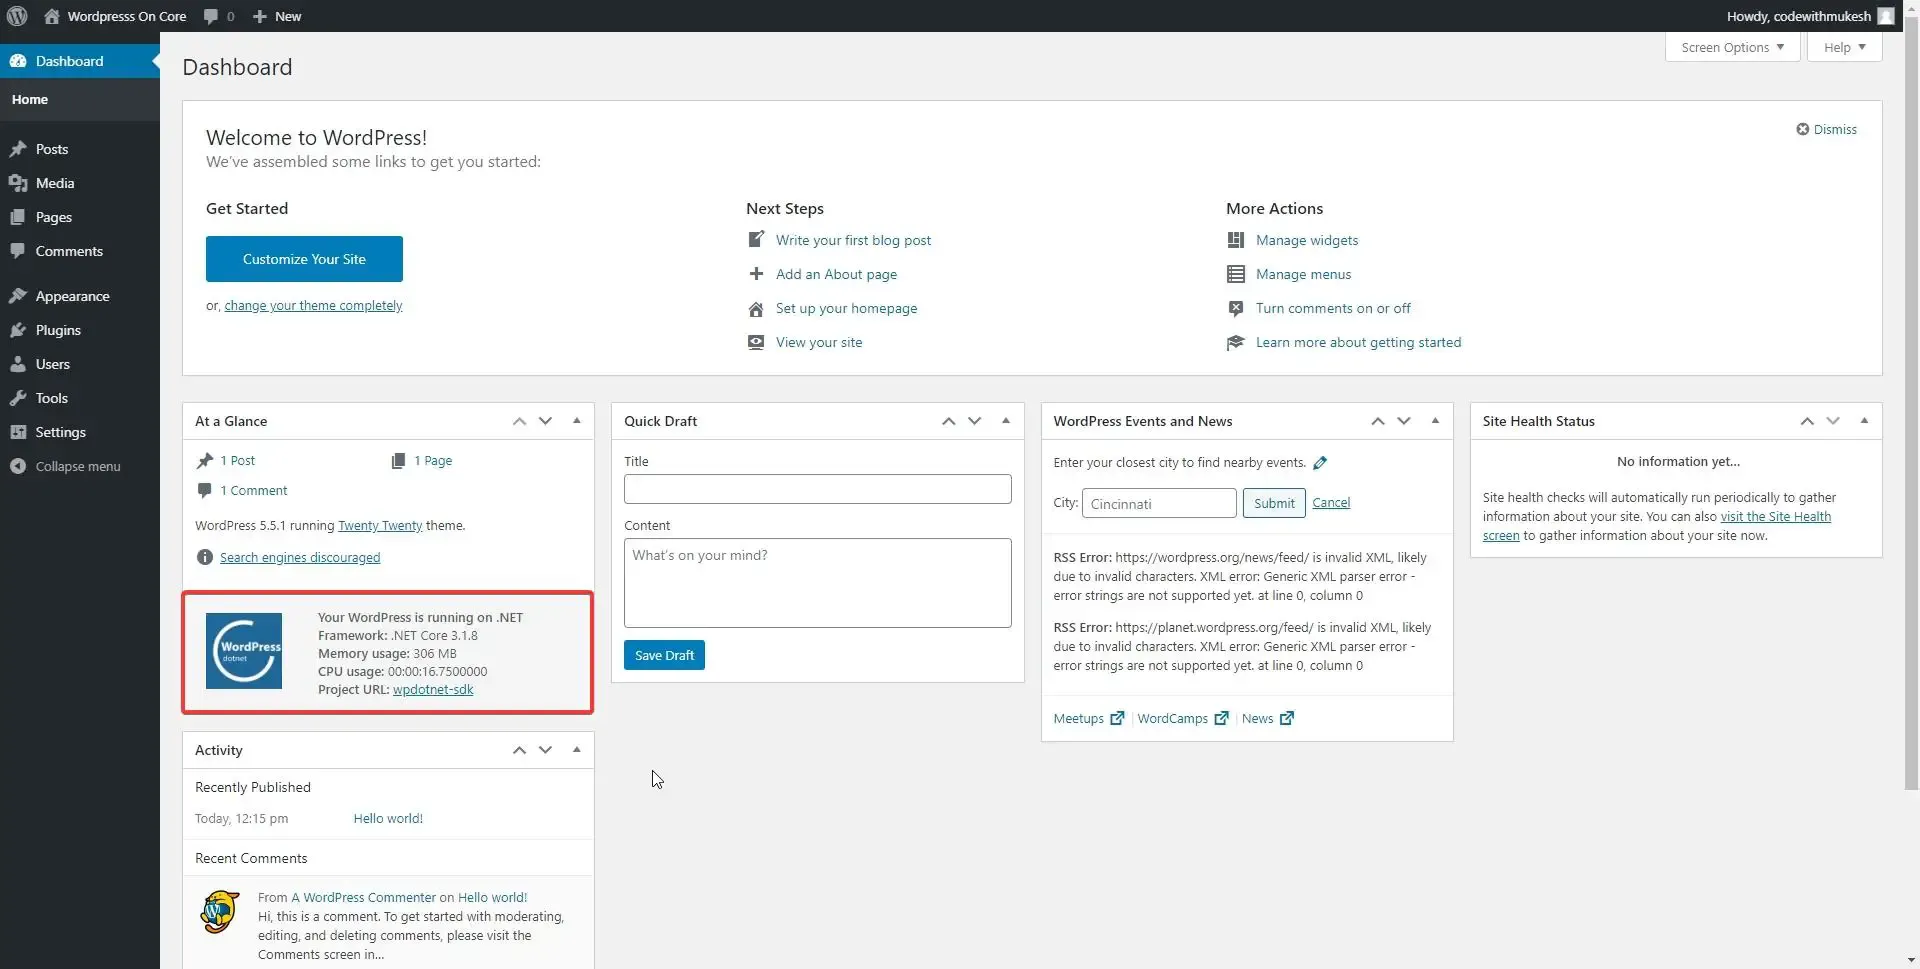The image size is (1920, 969).
Task: Open Settings using the gear icon
Action: [x=18, y=432]
